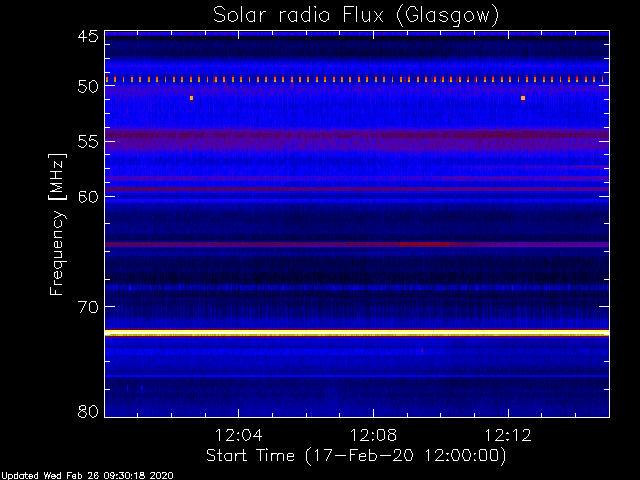Click the 'Updated Wed Feb 26 09:30:18 2020' timestamp

87,476
